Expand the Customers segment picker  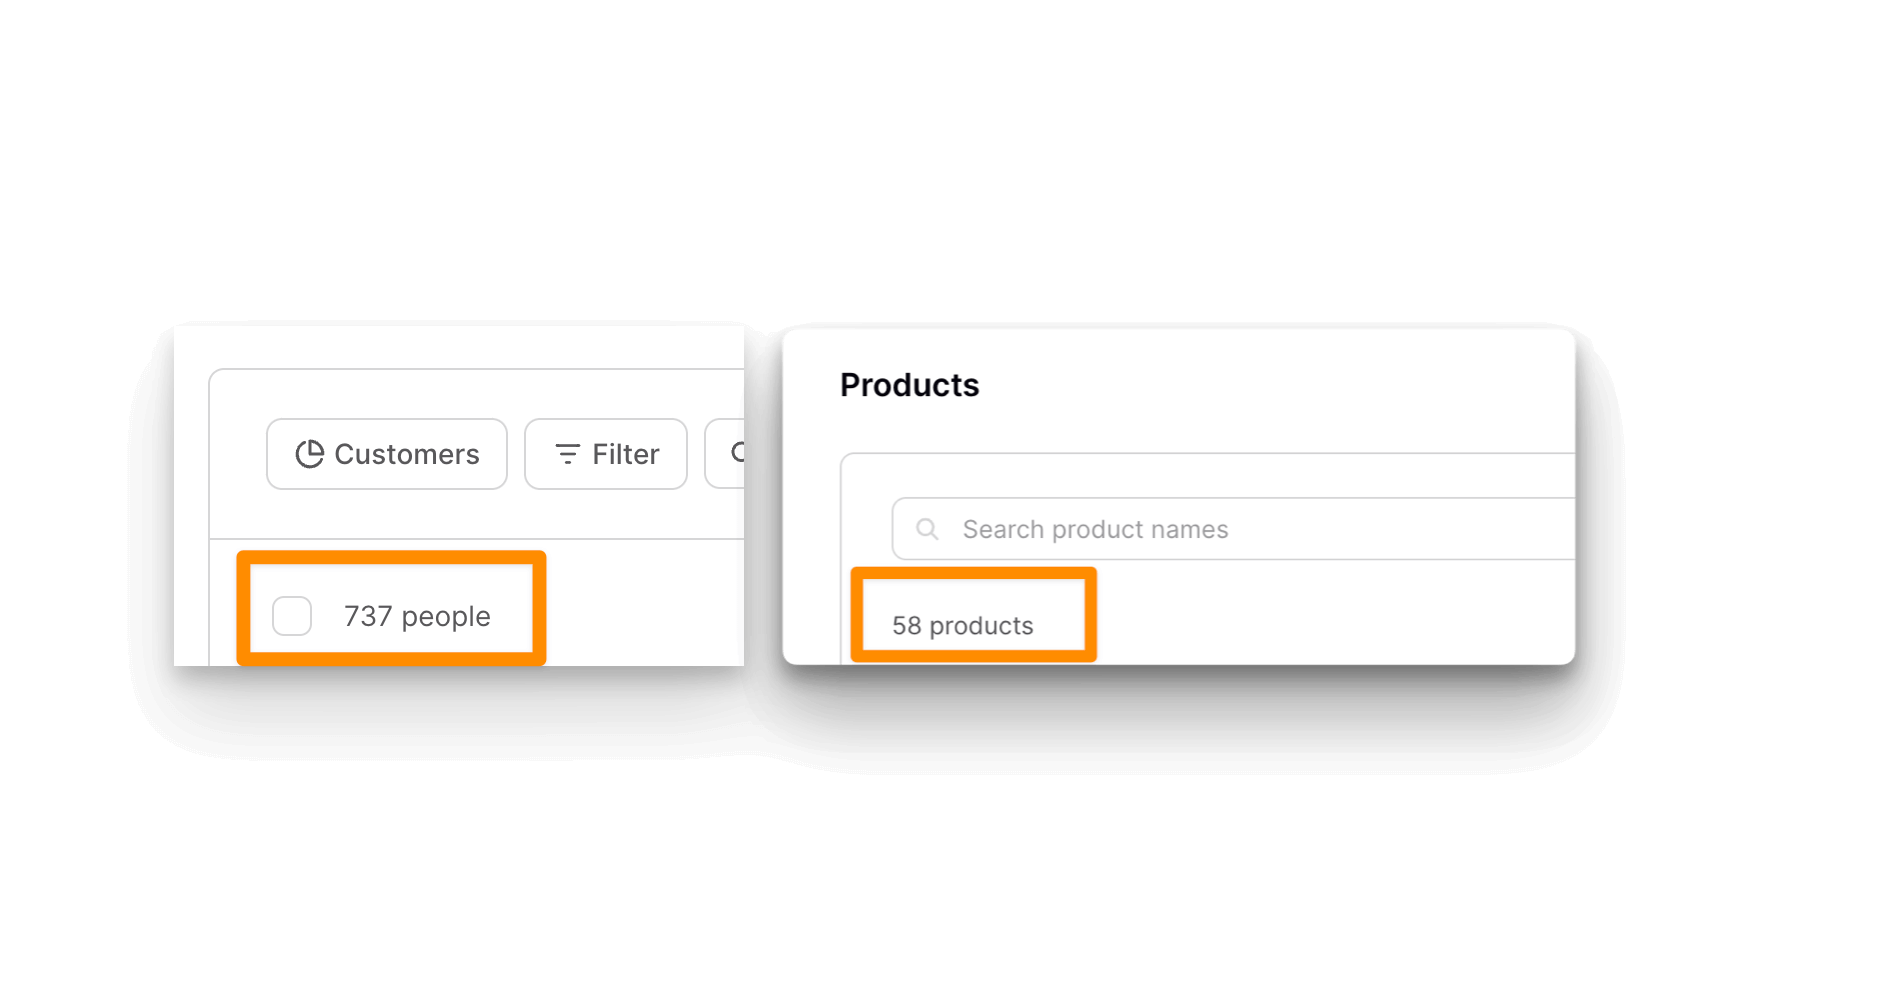point(386,453)
